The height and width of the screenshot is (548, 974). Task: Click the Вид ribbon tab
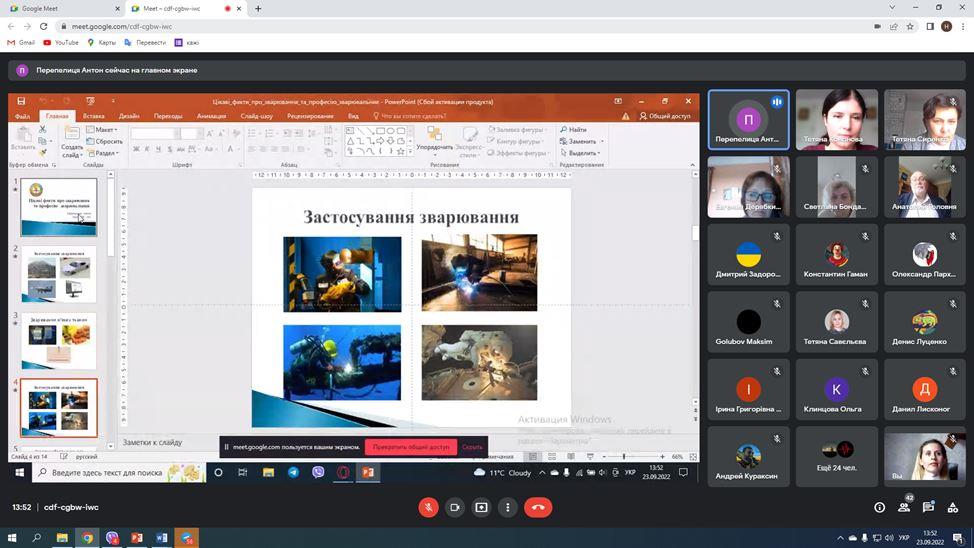353,116
